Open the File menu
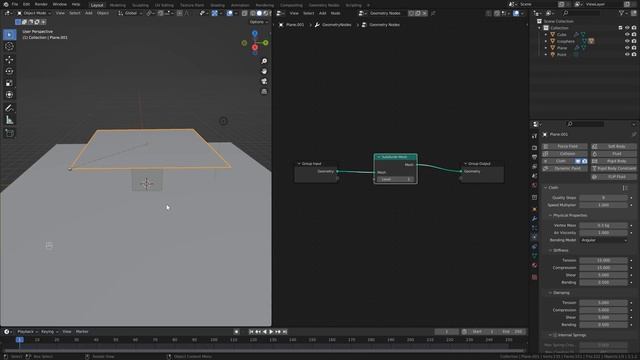Image resolution: width=640 pixels, height=360 pixels. [x=15, y=4]
